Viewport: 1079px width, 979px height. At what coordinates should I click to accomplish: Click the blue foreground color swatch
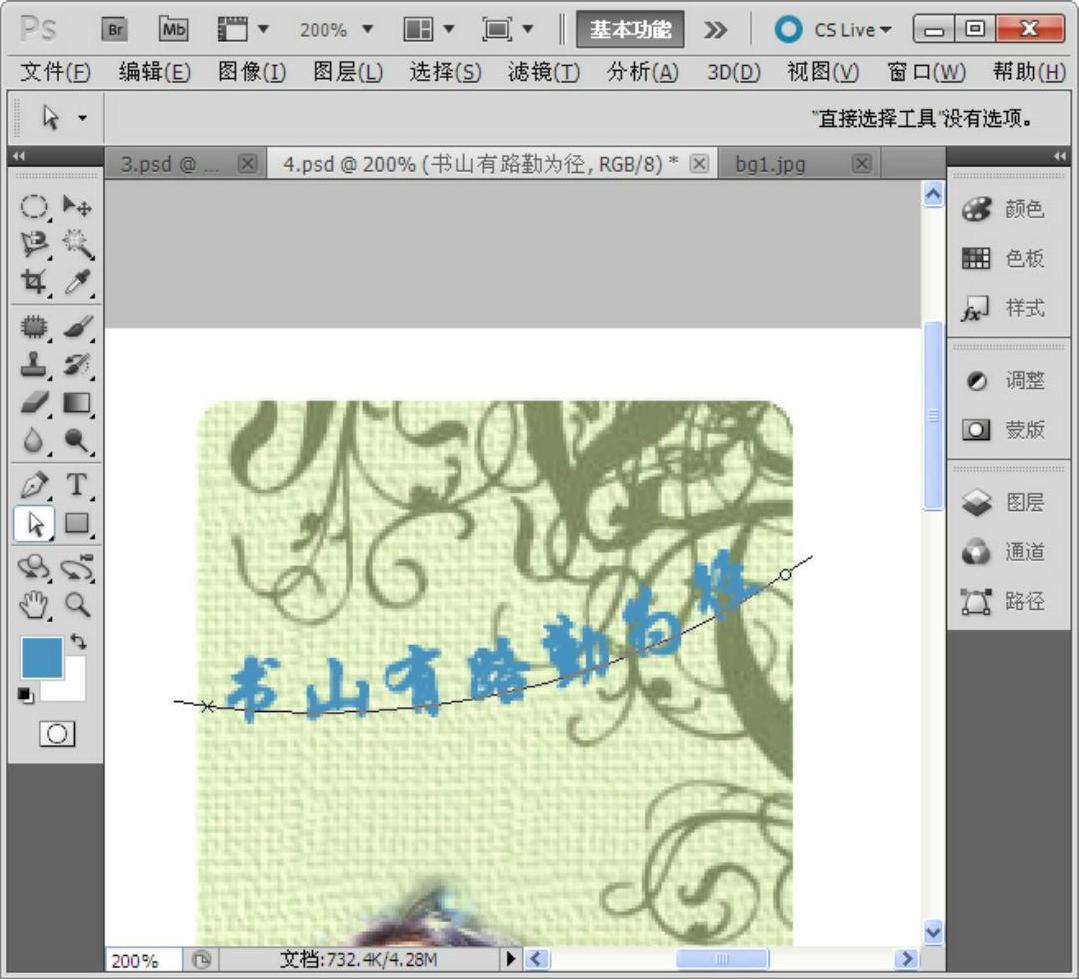(x=42, y=658)
